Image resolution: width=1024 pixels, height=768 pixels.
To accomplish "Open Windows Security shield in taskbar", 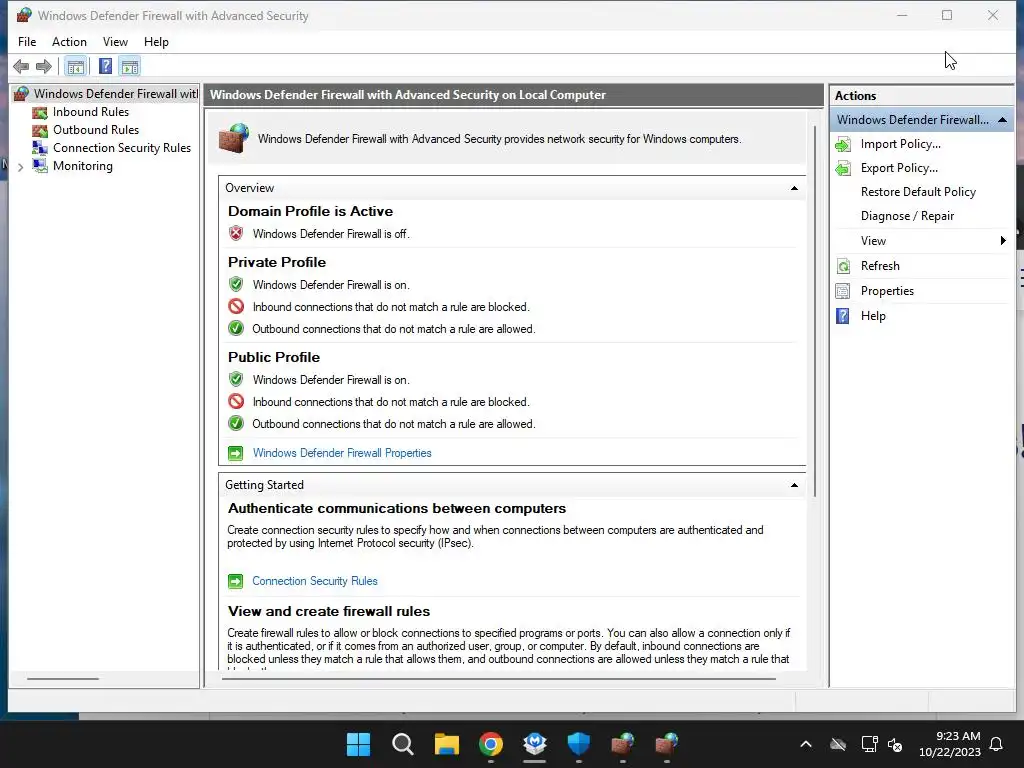I will click(x=579, y=744).
